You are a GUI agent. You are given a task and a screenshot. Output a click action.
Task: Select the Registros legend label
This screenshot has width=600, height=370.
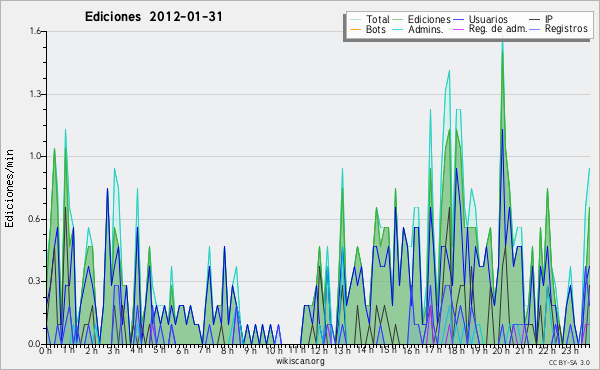(566, 29)
